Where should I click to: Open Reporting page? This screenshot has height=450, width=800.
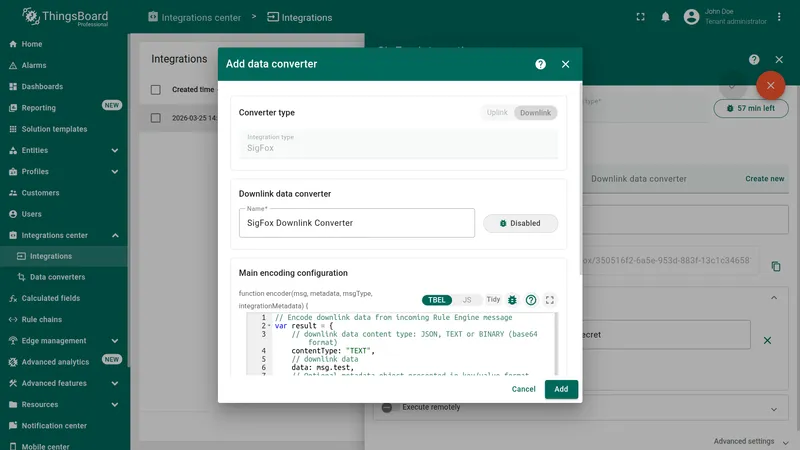(64, 108)
